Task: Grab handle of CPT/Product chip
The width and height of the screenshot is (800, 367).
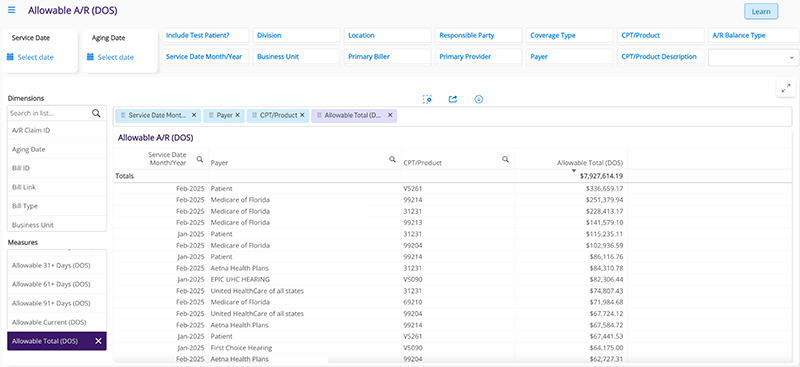Action: click(255, 115)
